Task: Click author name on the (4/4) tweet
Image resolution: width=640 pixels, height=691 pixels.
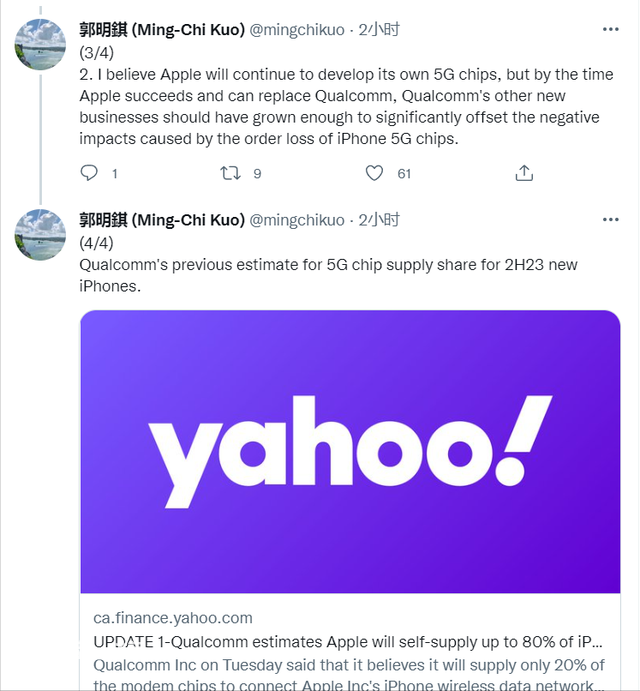Action: click(x=162, y=219)
